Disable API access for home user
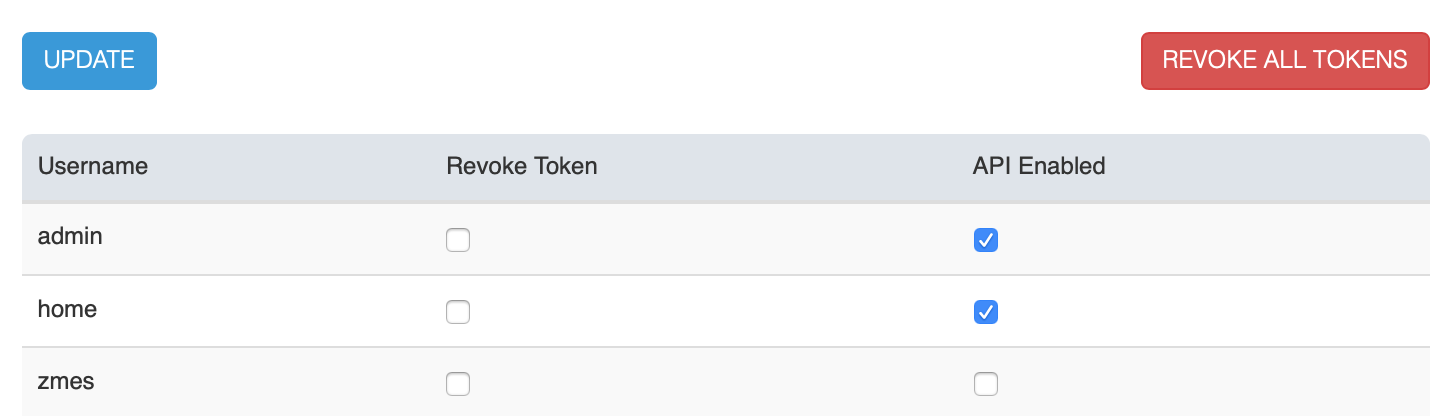The image size is (1452, 416). 986,312
